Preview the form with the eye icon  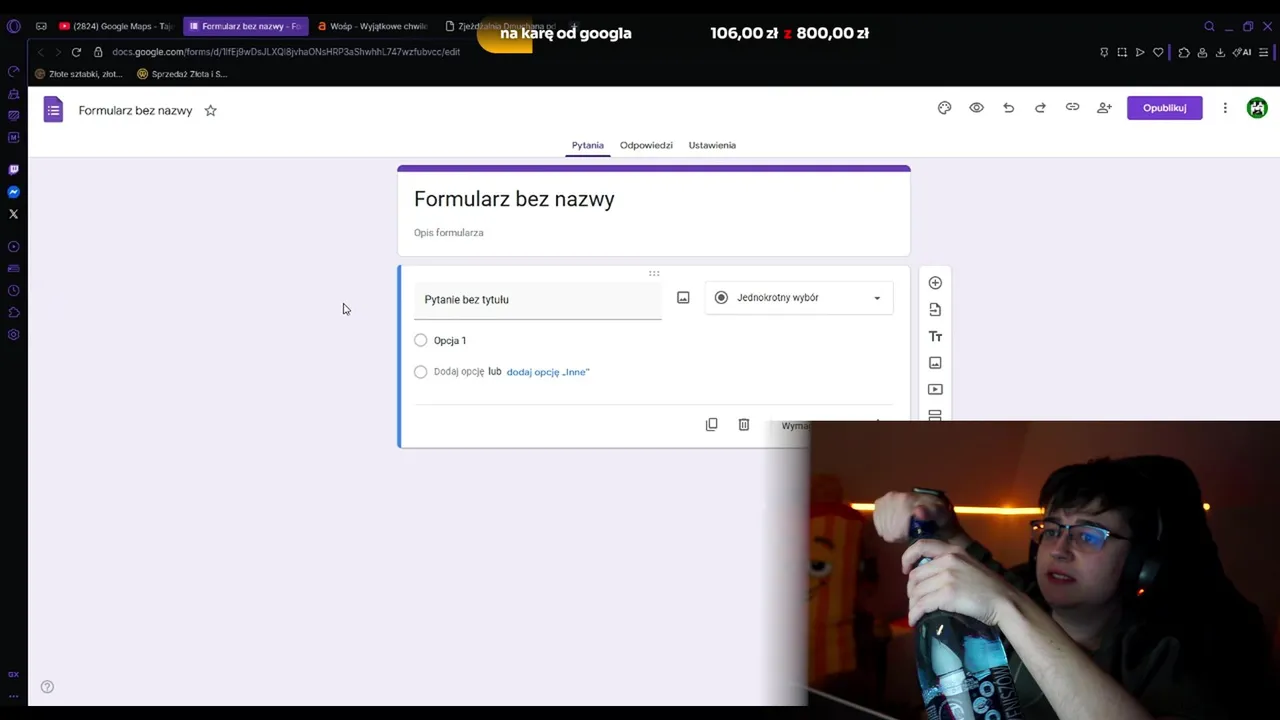click(976, 108)
